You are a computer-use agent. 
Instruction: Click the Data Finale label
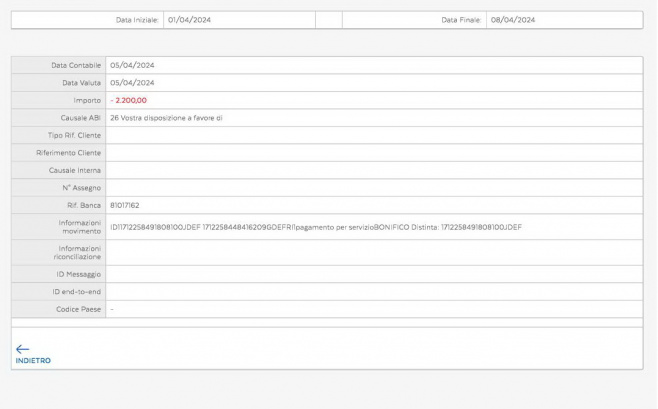461,20
